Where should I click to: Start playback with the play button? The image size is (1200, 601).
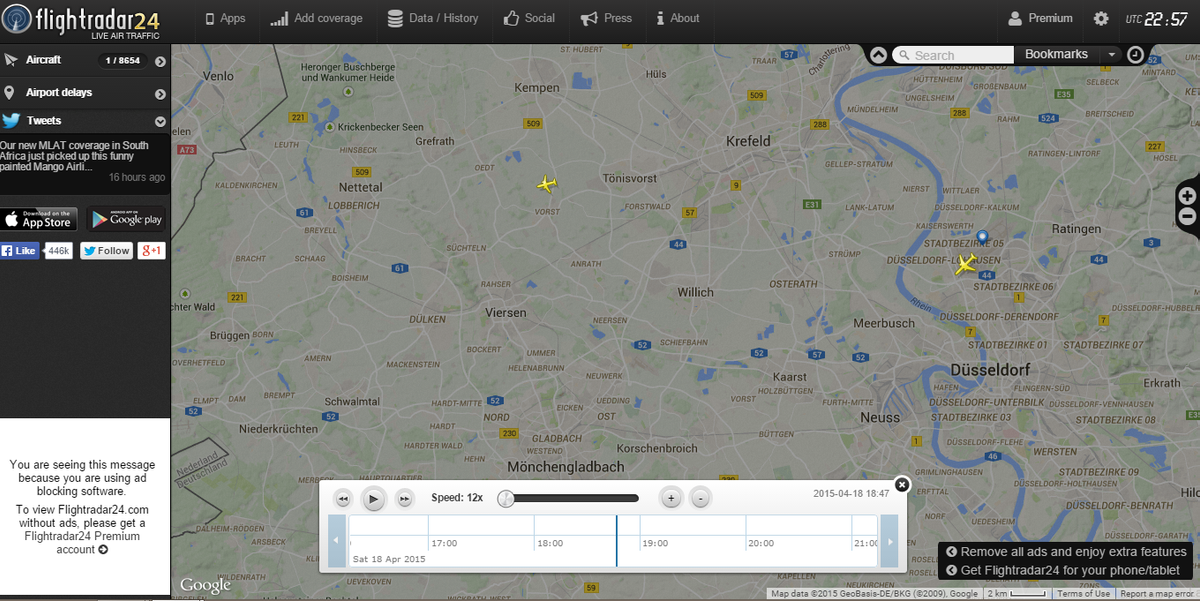tap(373, 498)
